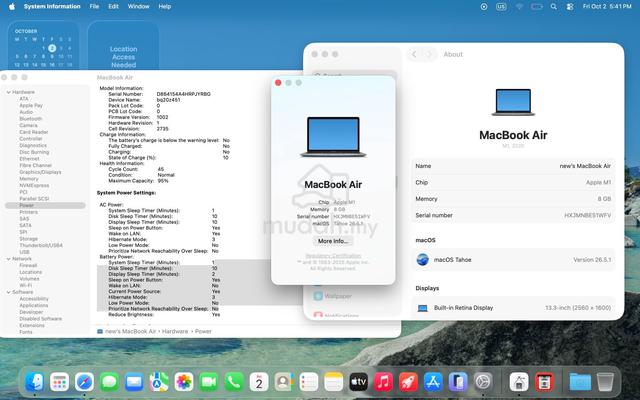
Task: Click the October calendar widget
Action: coord(43,47)
